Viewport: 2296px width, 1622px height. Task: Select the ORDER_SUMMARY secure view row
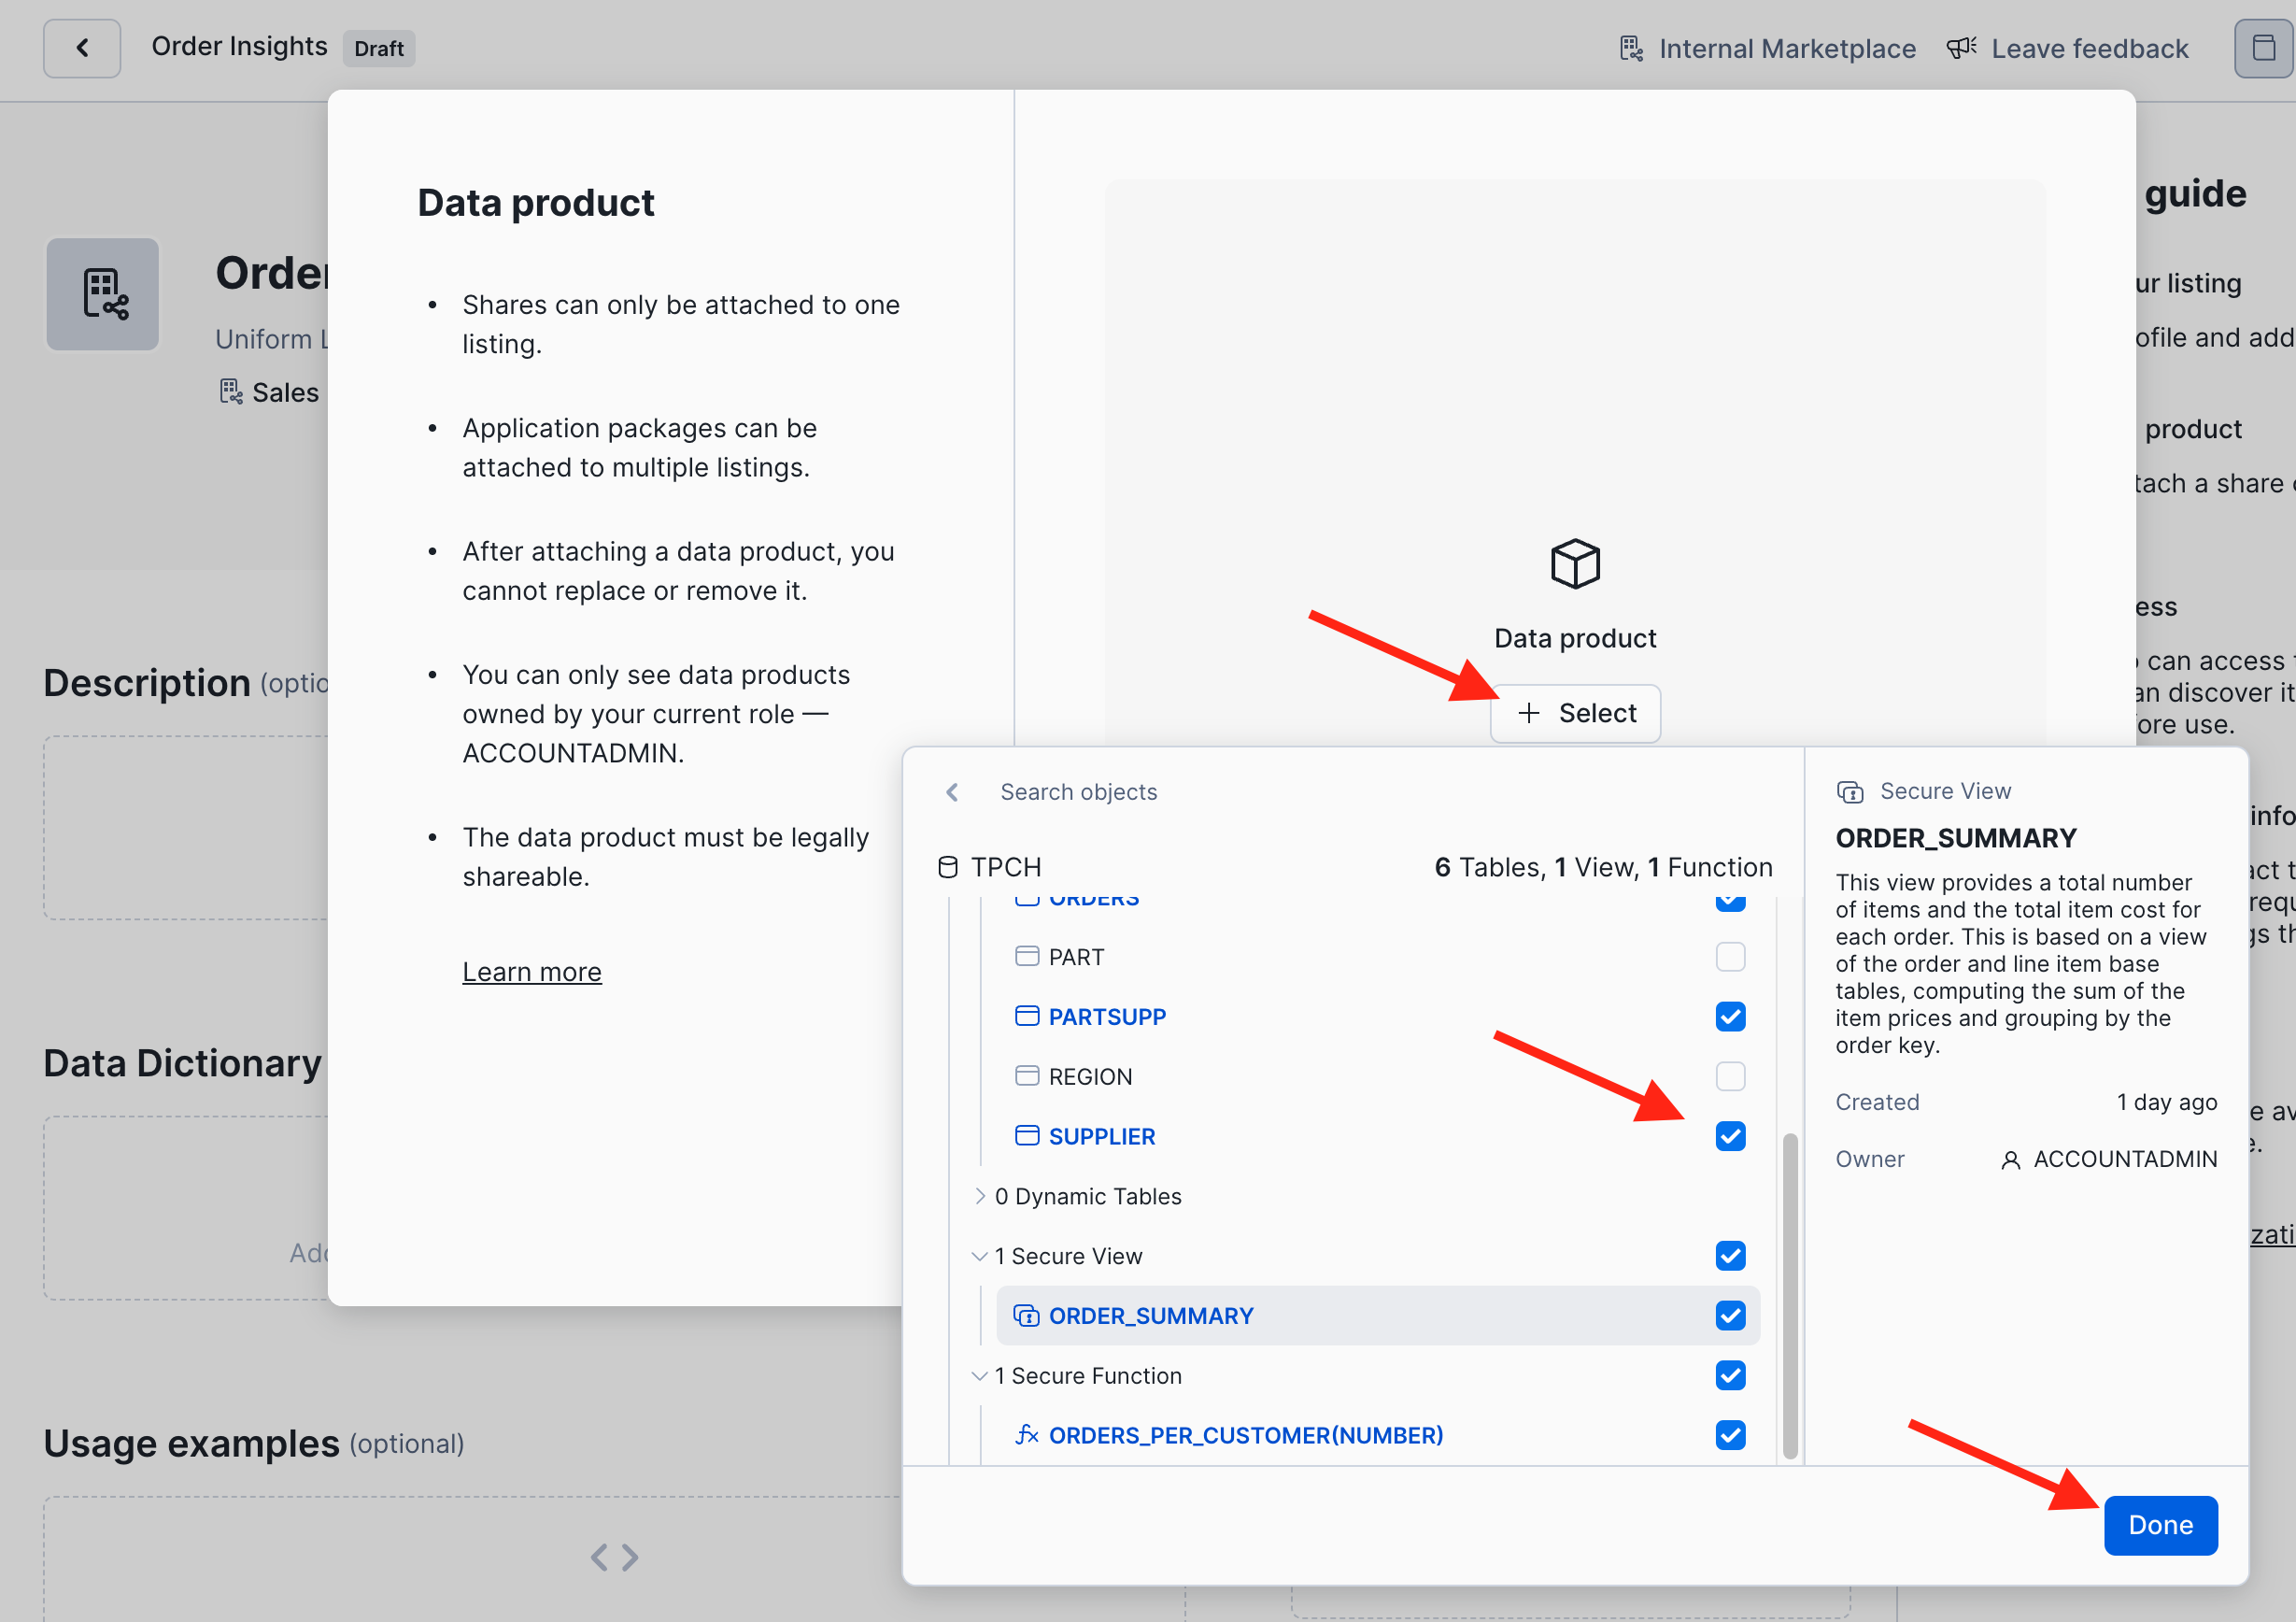tap(1150, 1316)
